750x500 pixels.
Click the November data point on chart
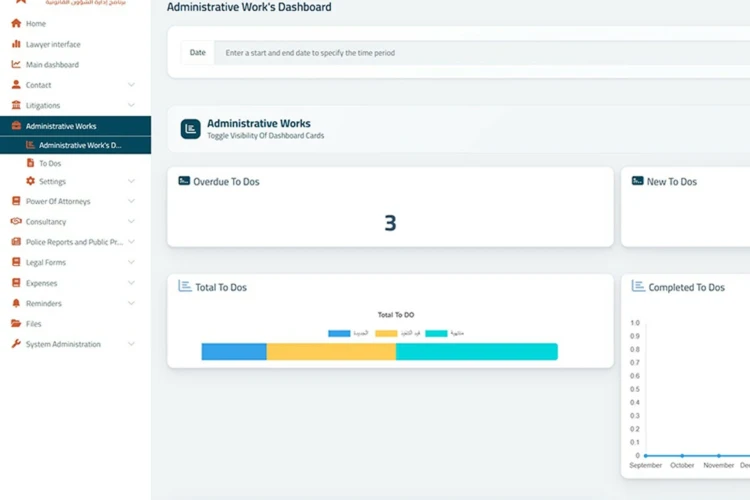tap(718, 456)
